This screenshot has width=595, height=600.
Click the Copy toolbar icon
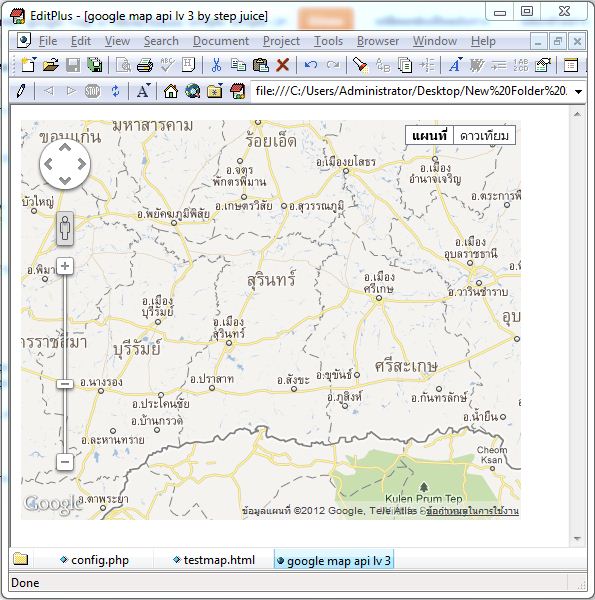click(238, 65)
